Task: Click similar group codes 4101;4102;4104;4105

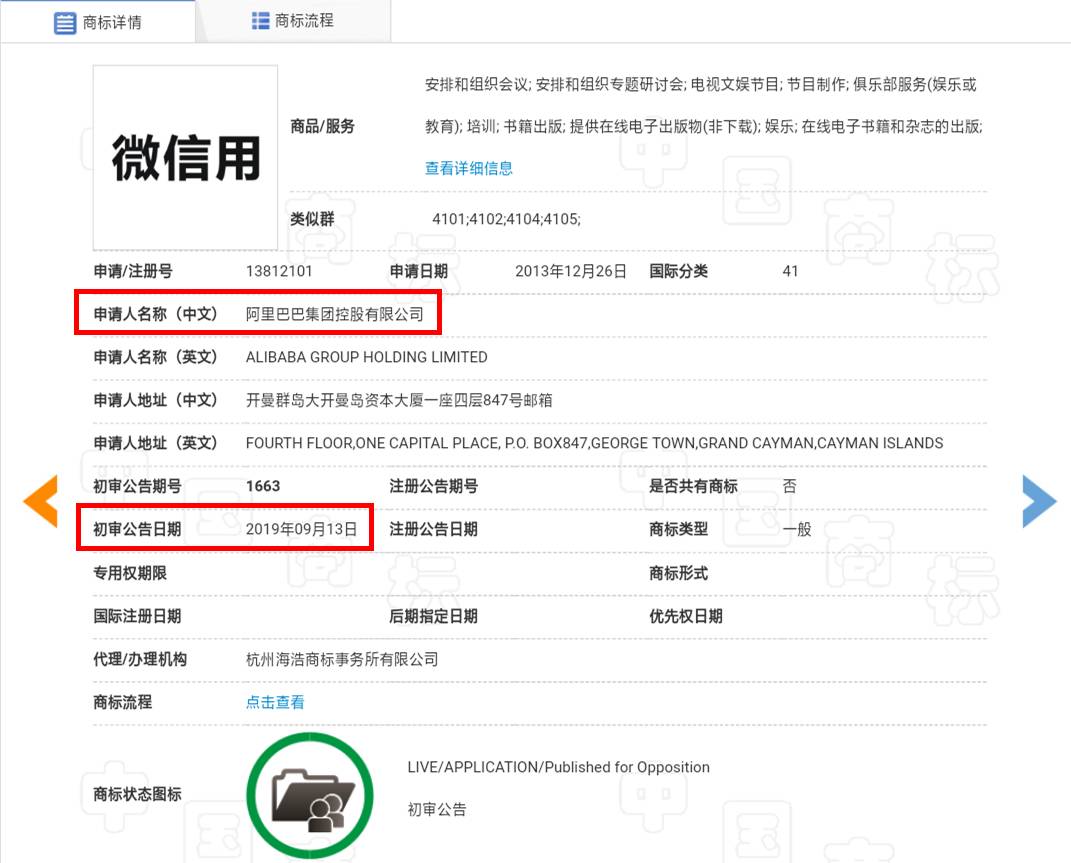Action: [x=506, y=219]
